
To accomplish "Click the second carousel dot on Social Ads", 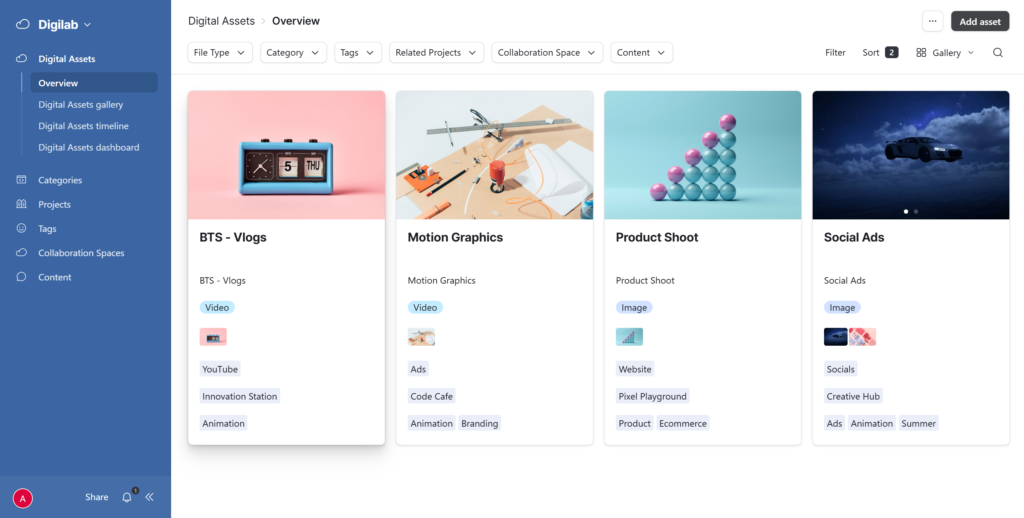I will coord(916,212).
